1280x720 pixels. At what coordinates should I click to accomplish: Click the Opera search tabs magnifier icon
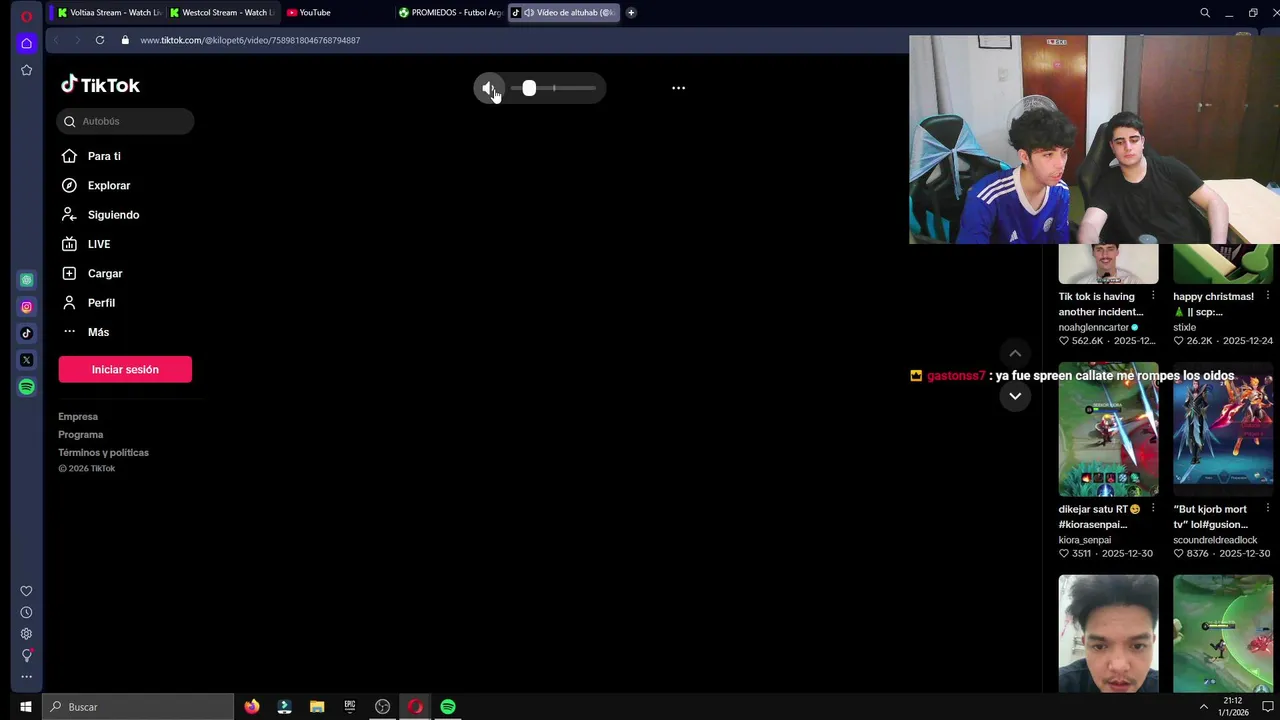pos(1205,13)
